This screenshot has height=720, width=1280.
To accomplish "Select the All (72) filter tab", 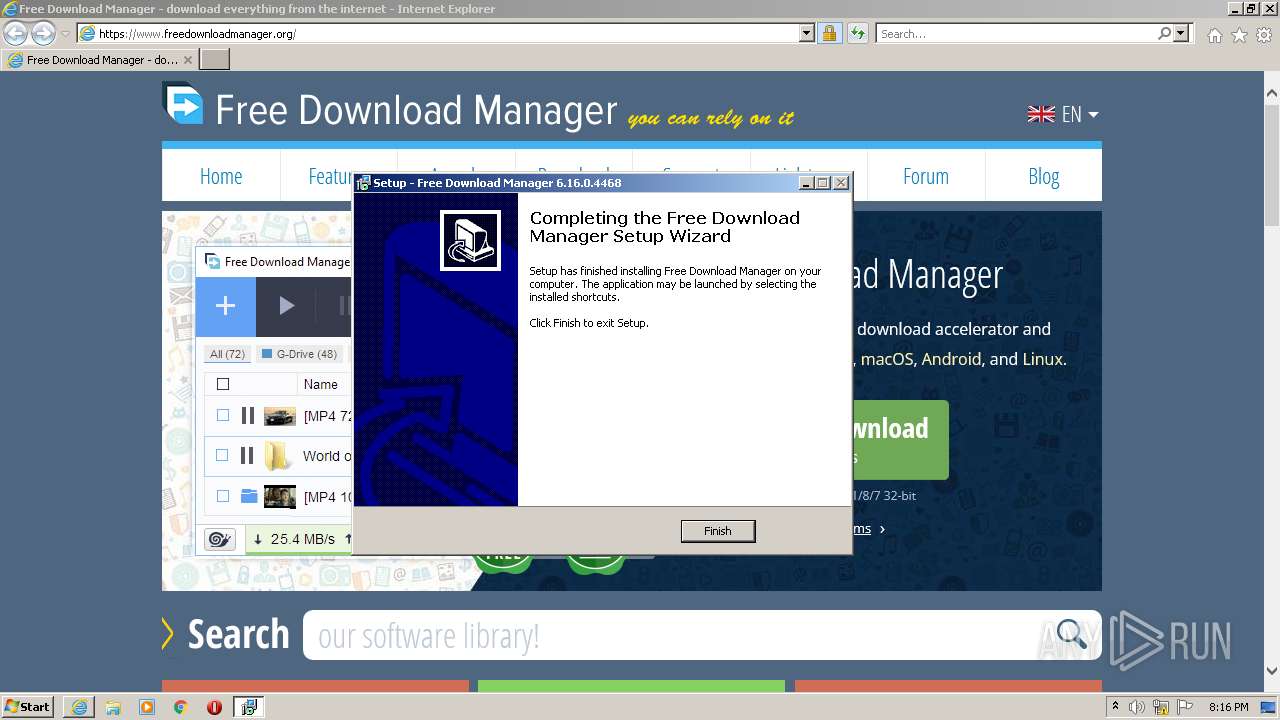I will point(227,354).
